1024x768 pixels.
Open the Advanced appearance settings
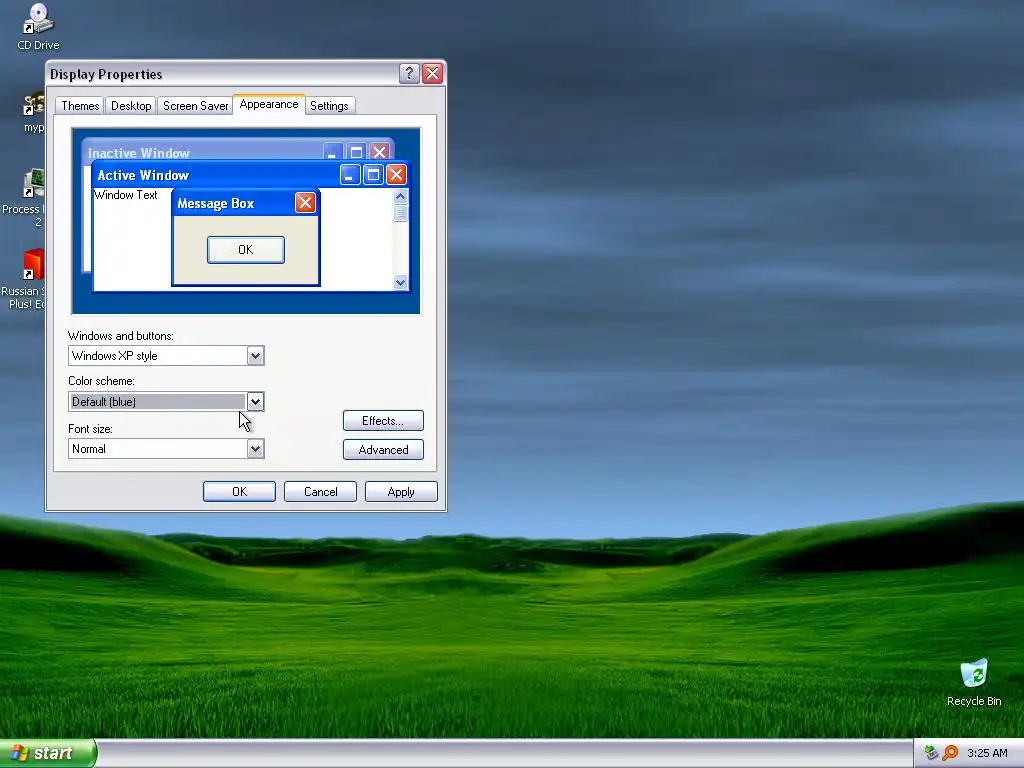[383, 449]
